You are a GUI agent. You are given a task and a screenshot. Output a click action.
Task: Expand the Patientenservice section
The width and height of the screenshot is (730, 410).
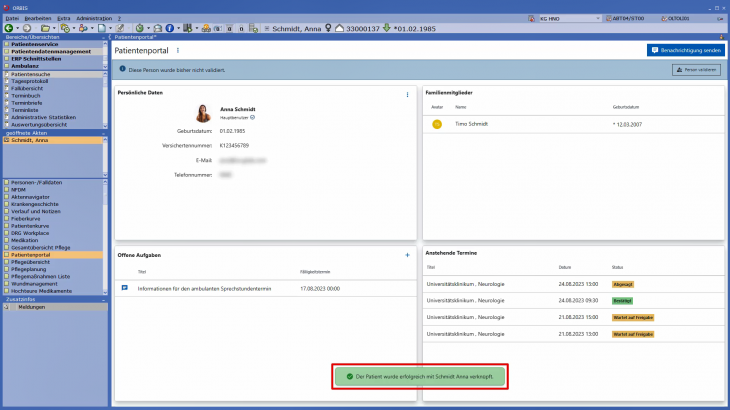tap(37, 44)
